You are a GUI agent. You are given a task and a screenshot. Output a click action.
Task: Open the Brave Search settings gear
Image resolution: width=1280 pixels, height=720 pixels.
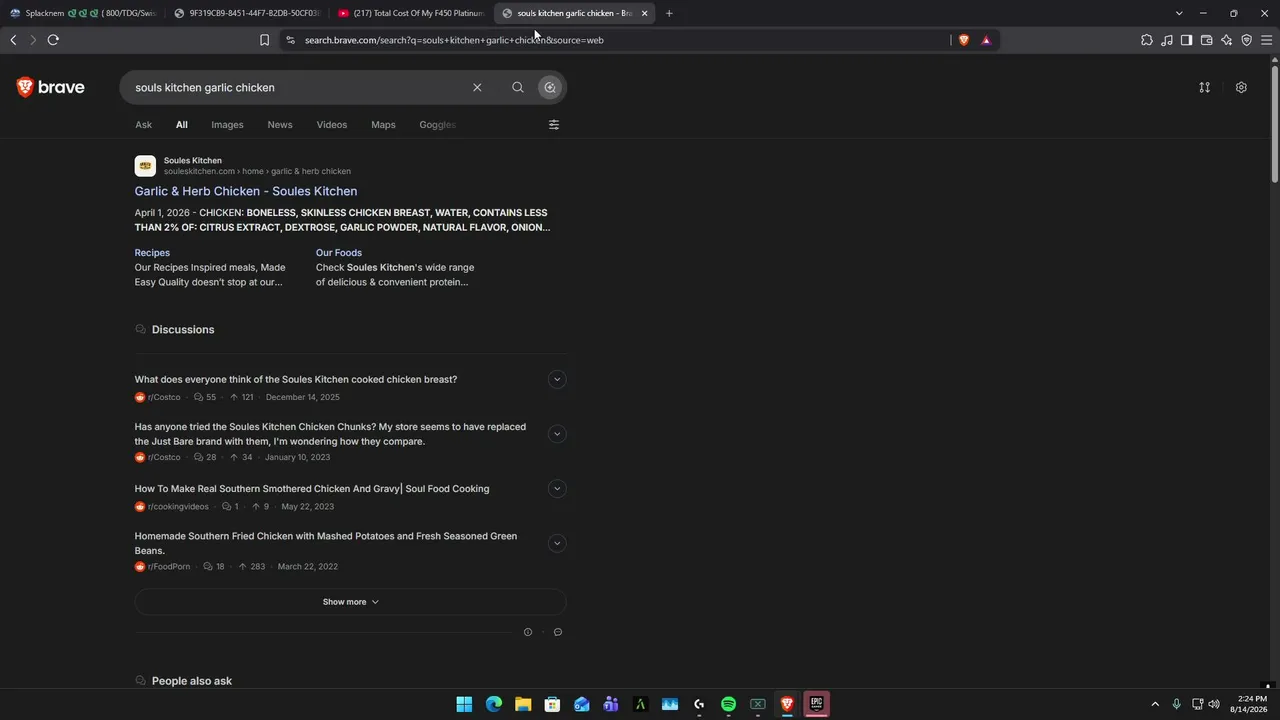coord(1241,87)
